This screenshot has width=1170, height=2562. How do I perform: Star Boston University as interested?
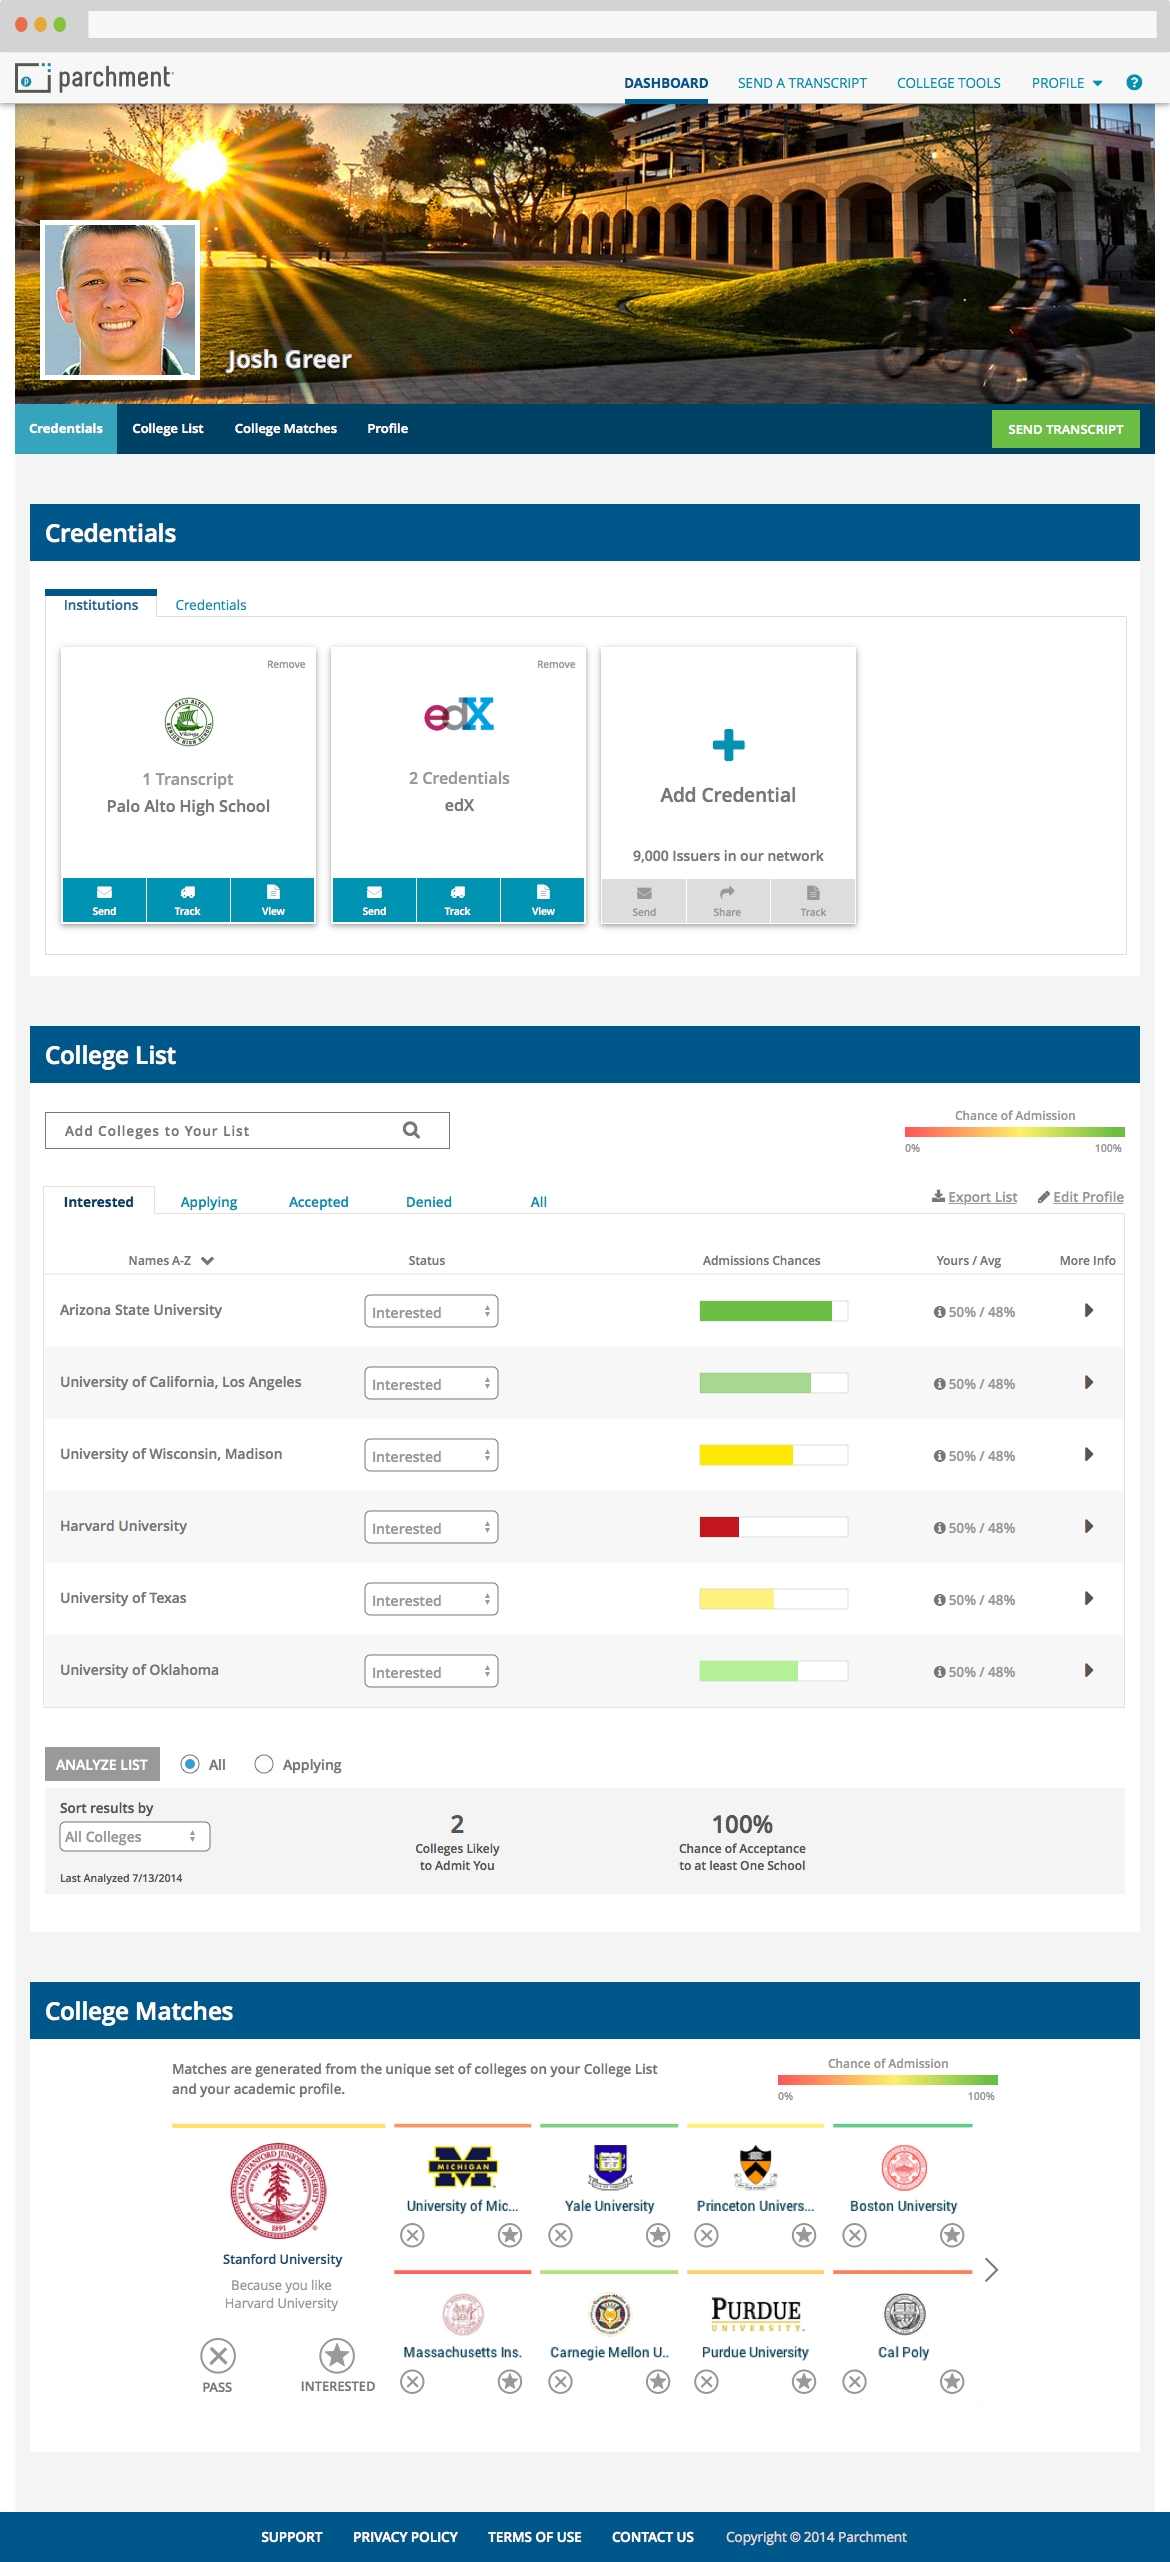click(x=952, y=2235)
